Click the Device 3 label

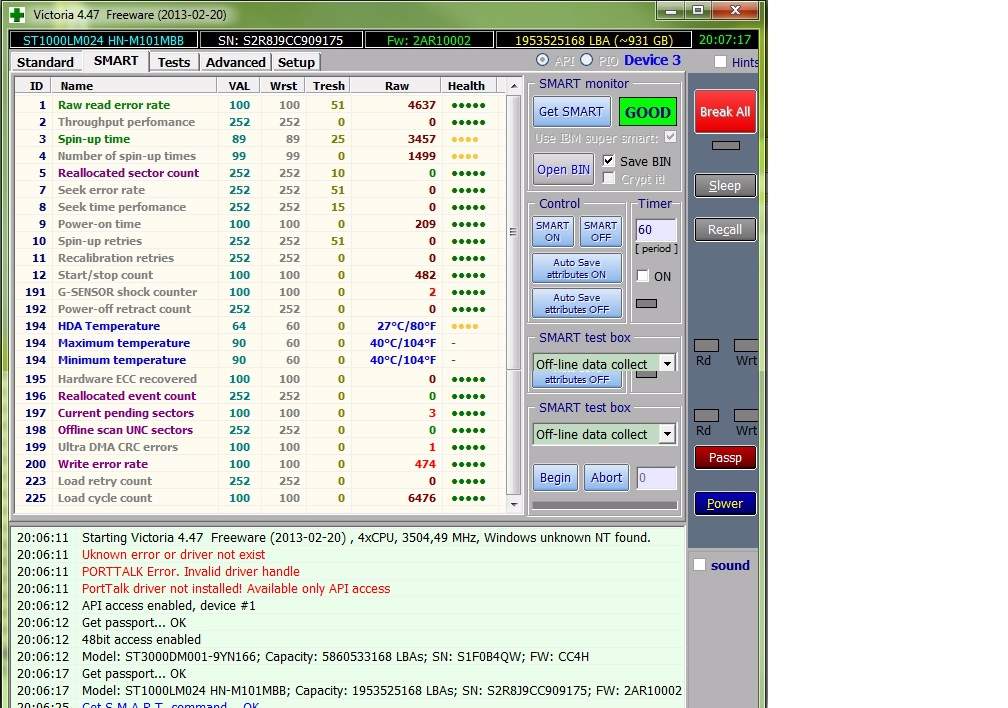pyautogui.click(x=652, y=60)
